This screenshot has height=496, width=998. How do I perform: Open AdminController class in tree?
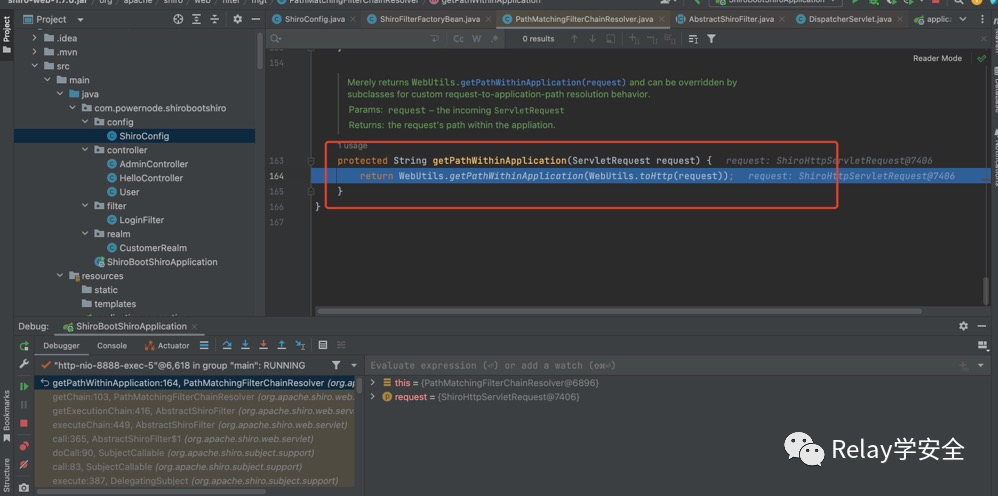pos(148,164)
